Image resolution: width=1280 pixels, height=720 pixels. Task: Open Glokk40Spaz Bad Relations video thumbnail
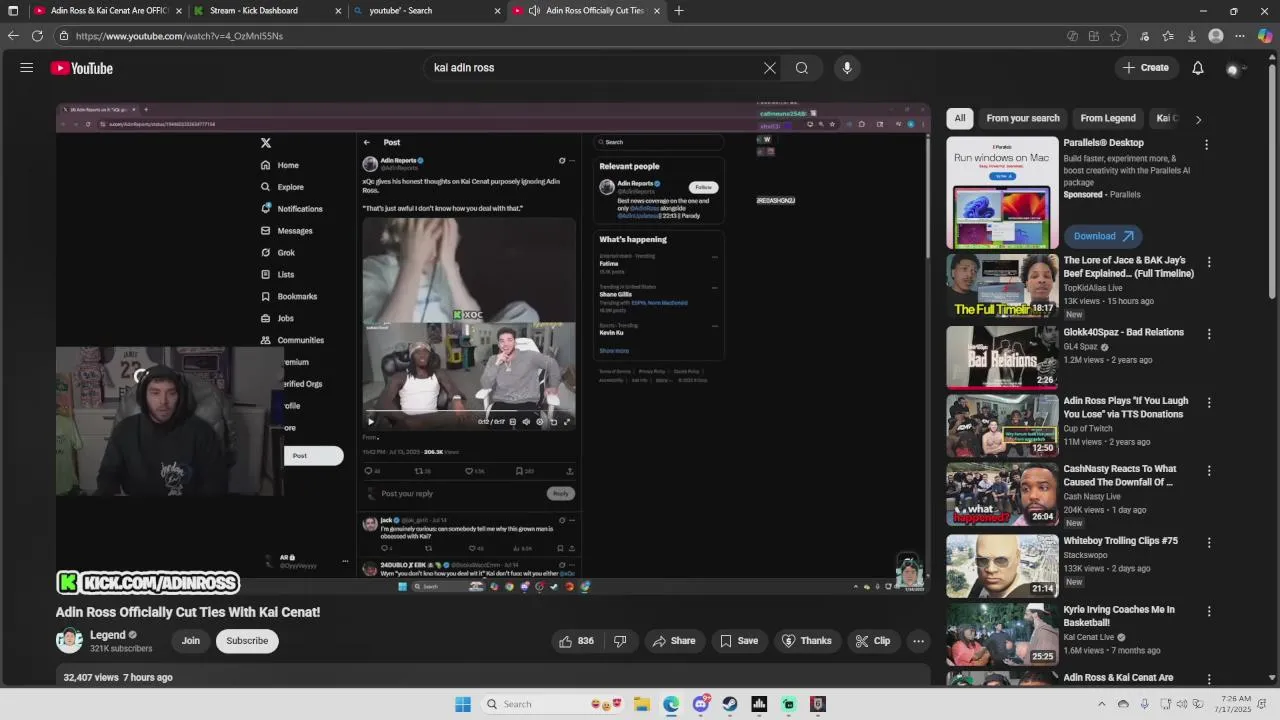coord(1002,357)
